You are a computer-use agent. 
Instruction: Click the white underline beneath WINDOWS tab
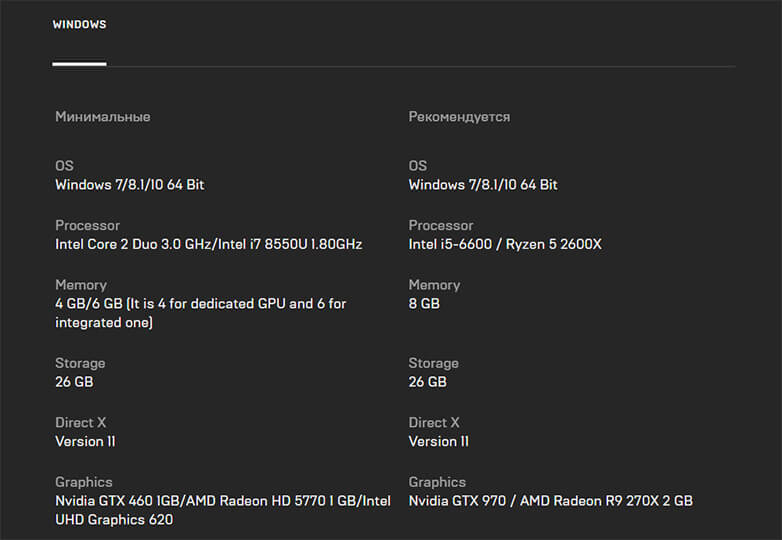[x=79, y=64]
